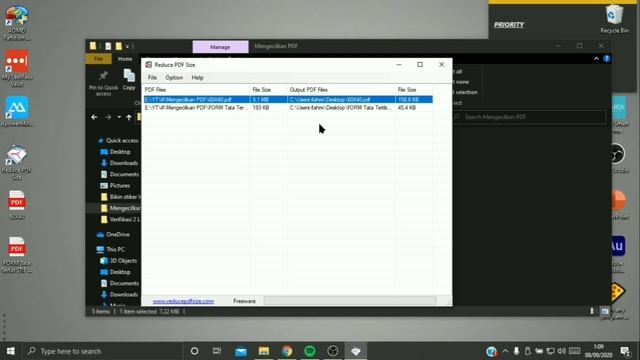
Task: Open Explorer help icon
Action: point(607,59)
